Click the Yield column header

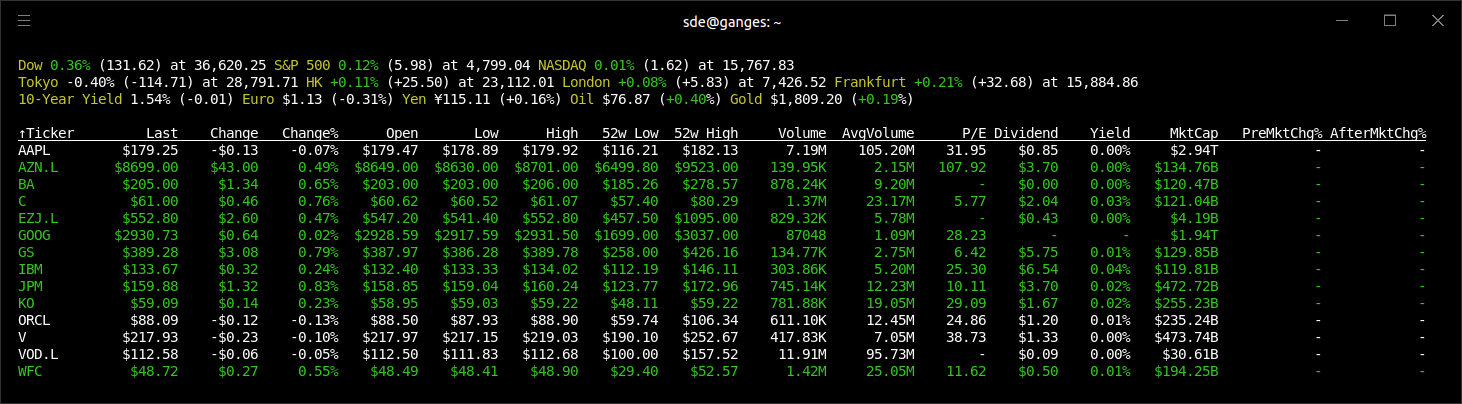[x=1110, y=133]
